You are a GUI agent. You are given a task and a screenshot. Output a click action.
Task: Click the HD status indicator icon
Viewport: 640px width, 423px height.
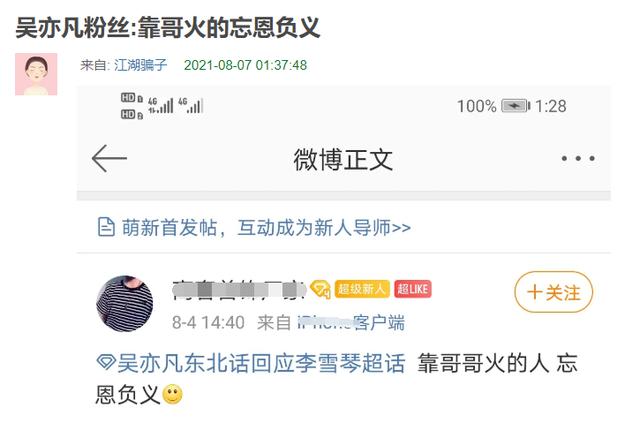(132, 106)
